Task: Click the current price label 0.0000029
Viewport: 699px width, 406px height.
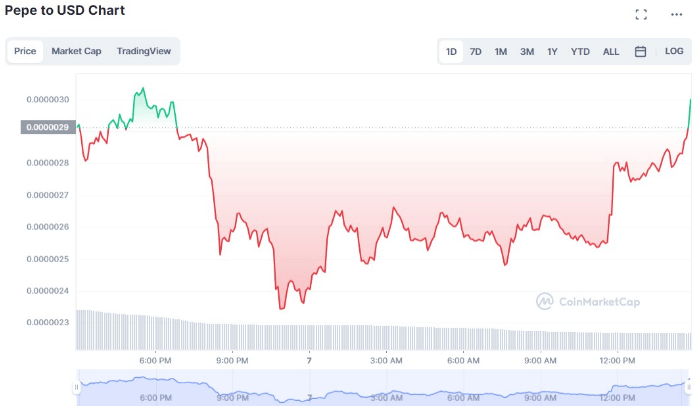Action: tap(48, 127)
